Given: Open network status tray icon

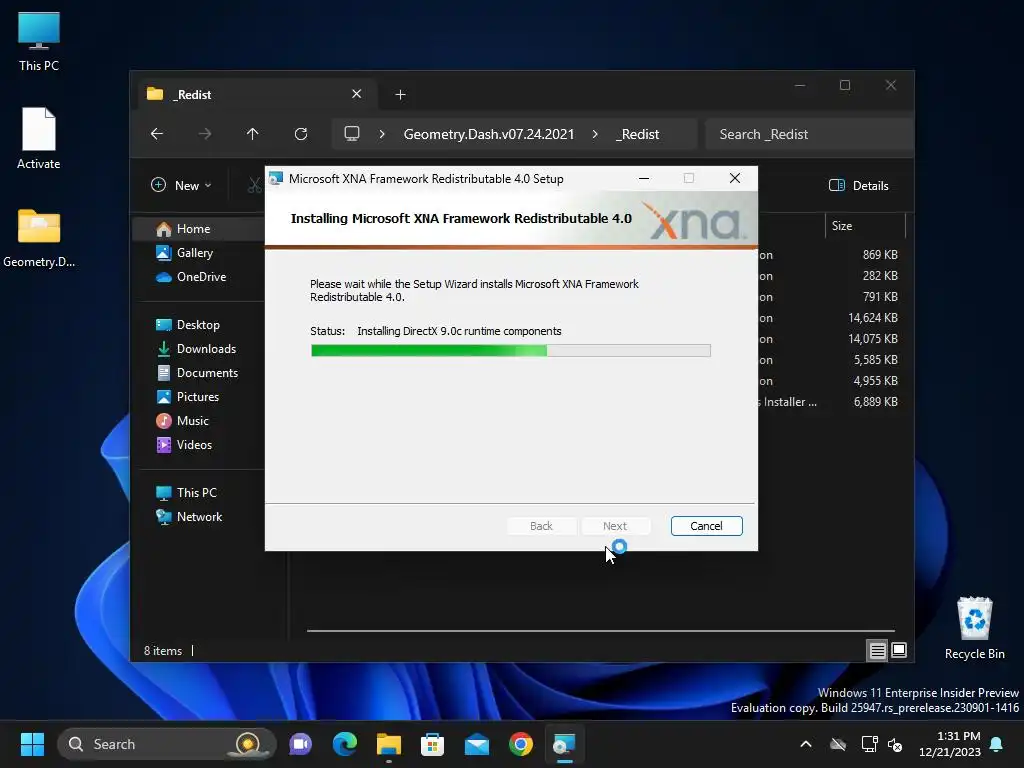Looking at the screenshot, I should [x=869, y=744].
